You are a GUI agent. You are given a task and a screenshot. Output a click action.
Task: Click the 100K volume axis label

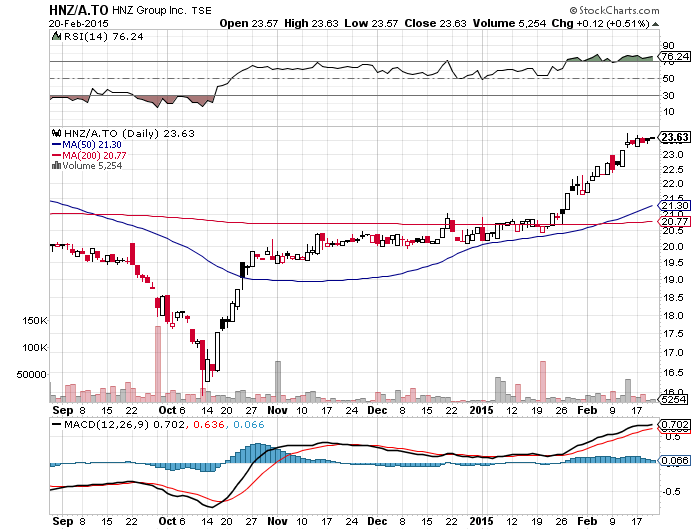pos(35,347)
